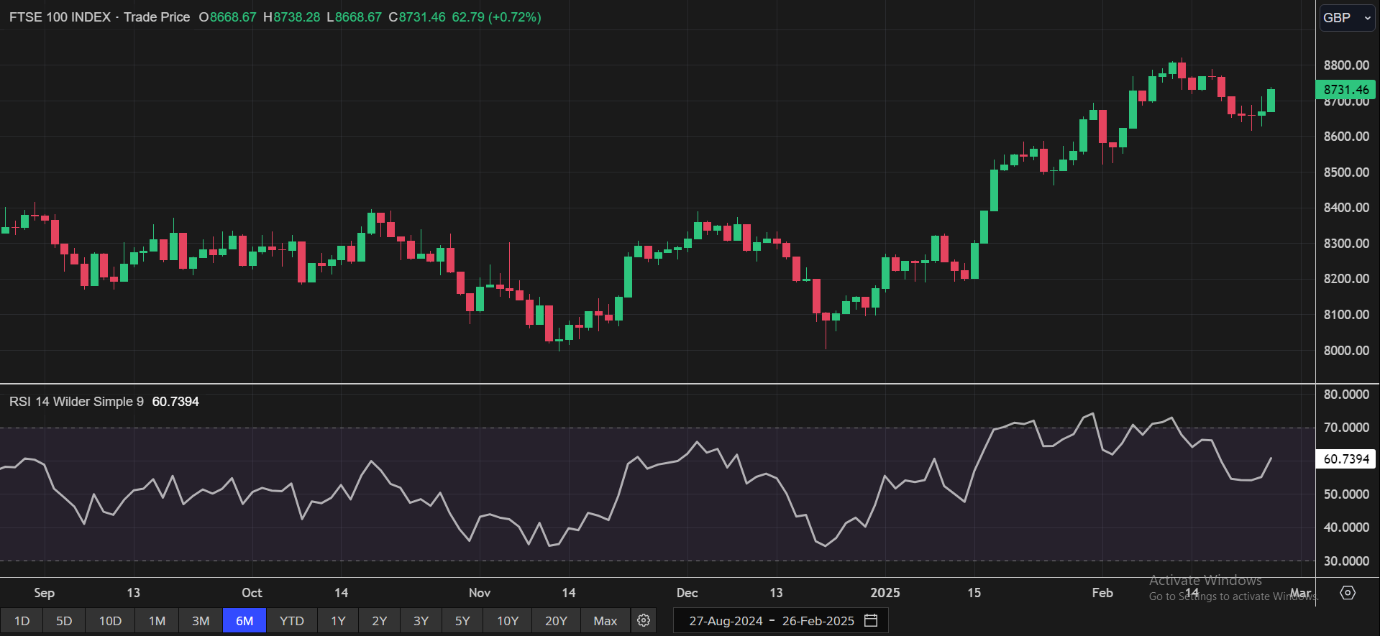Click the open value O8668.67
This screenshot has height=636, width=1380.
tap(227, 17)
